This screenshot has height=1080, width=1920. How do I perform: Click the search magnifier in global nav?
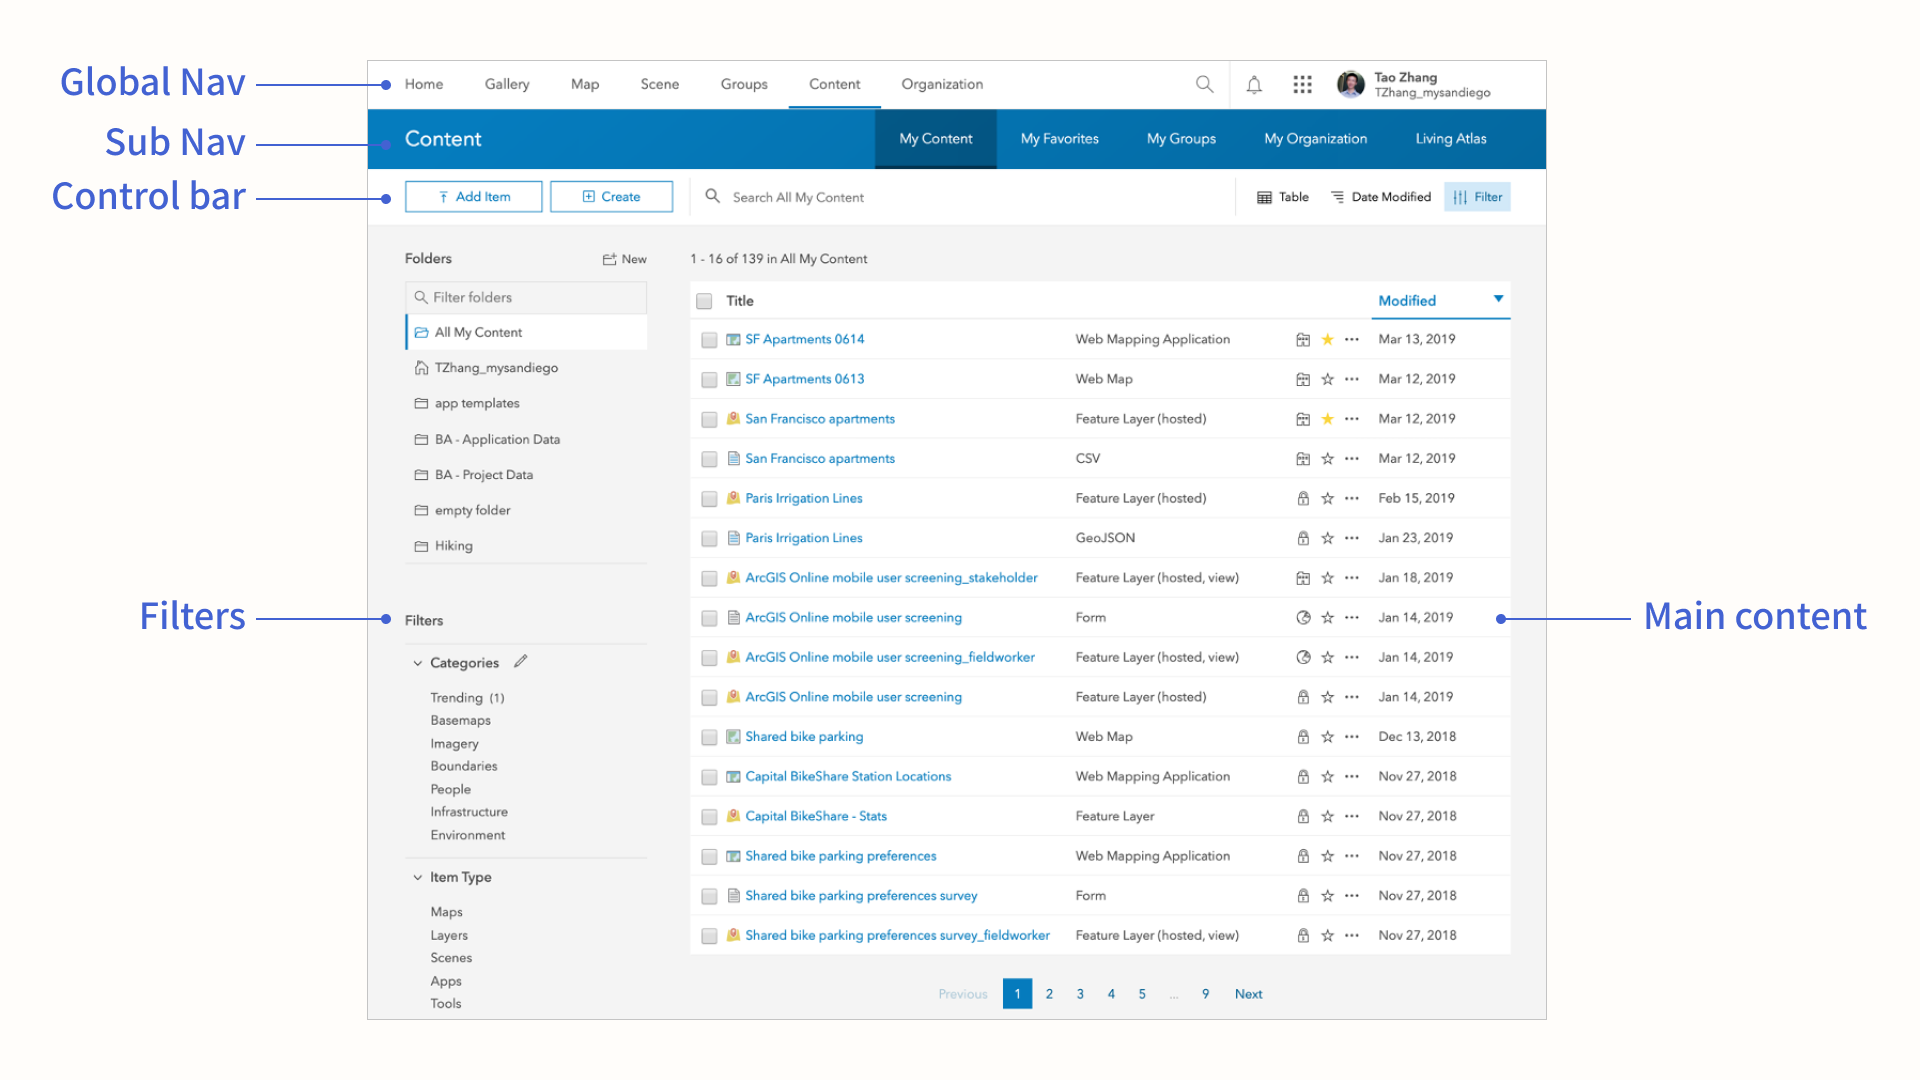tap(1204, 84)
